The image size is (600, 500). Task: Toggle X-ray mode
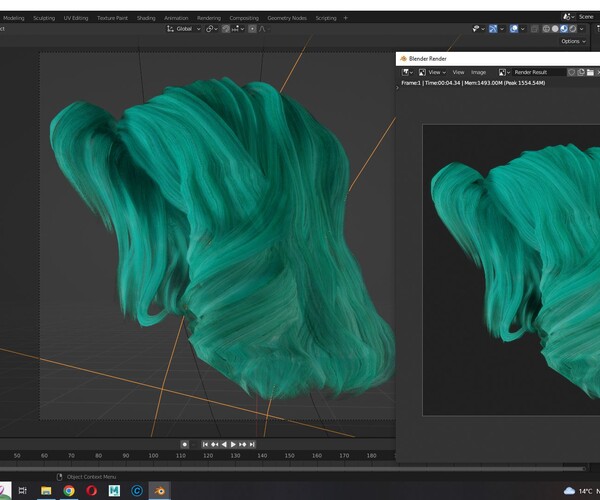click(x=535, y=29)
